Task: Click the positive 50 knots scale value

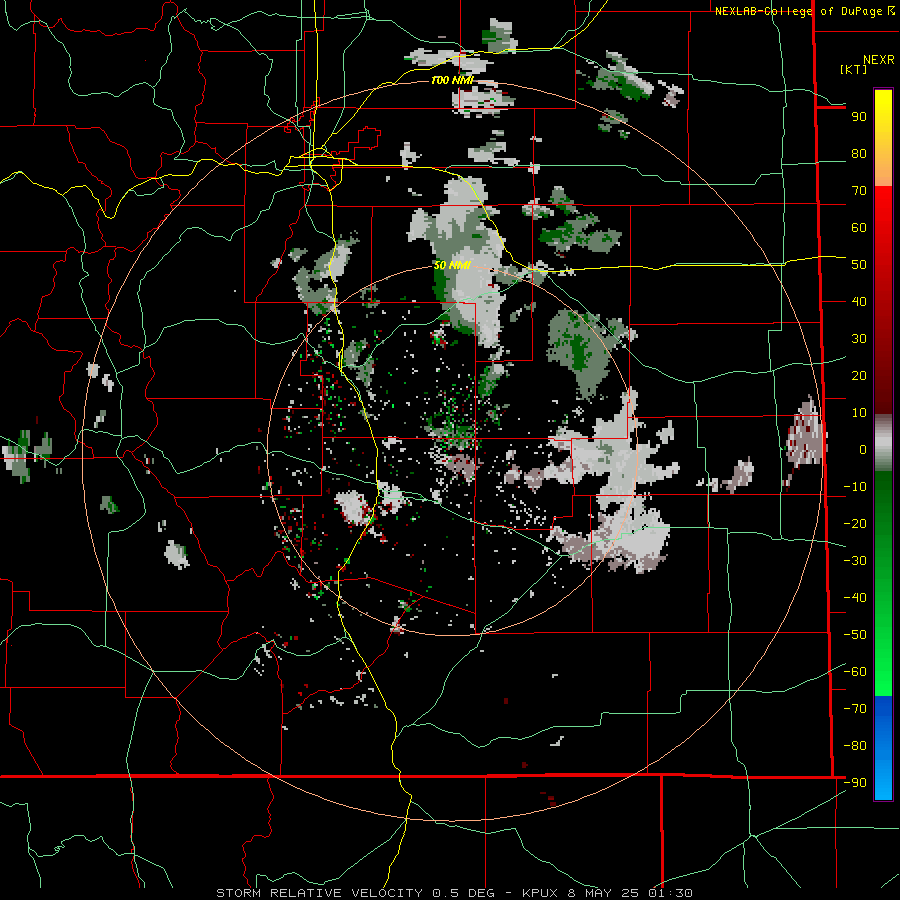Action: [x=859, y=265]
